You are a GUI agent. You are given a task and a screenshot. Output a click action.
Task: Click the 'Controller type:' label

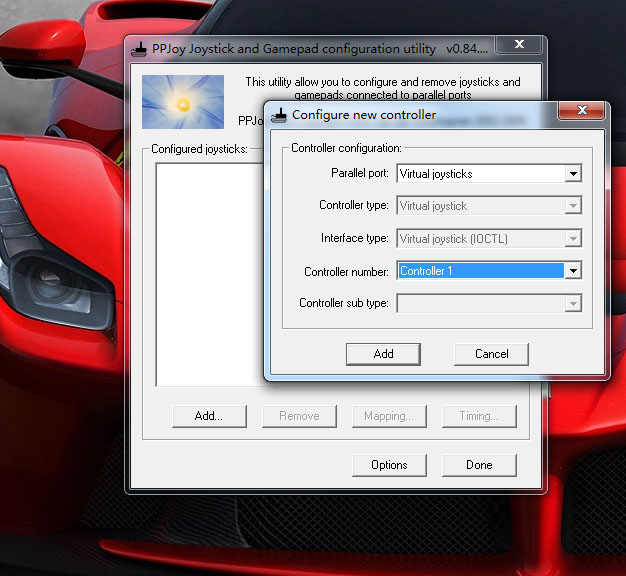[354, 205]
